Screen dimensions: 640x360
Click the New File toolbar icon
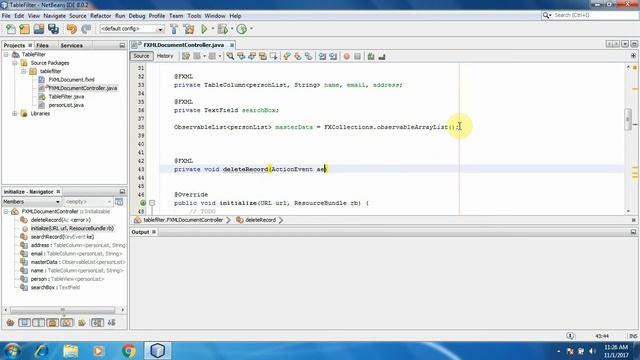tap(11, 29)
